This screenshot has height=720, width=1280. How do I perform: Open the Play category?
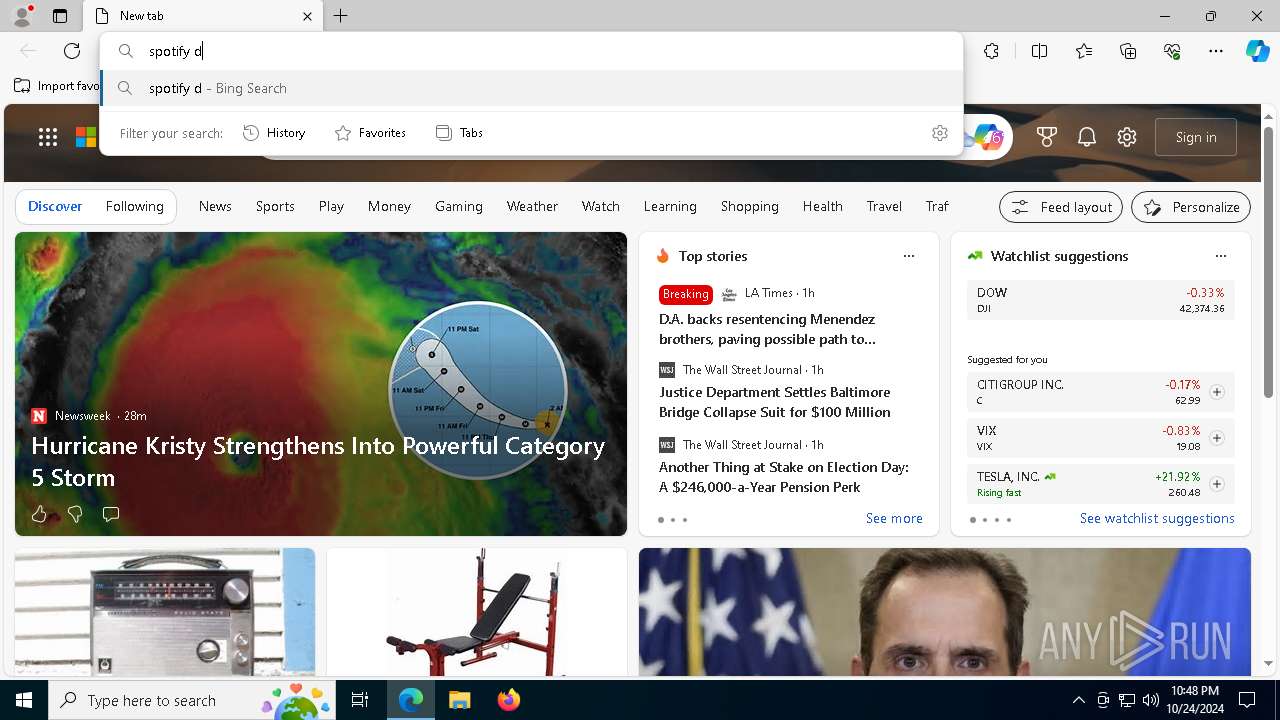click(331, 206)
